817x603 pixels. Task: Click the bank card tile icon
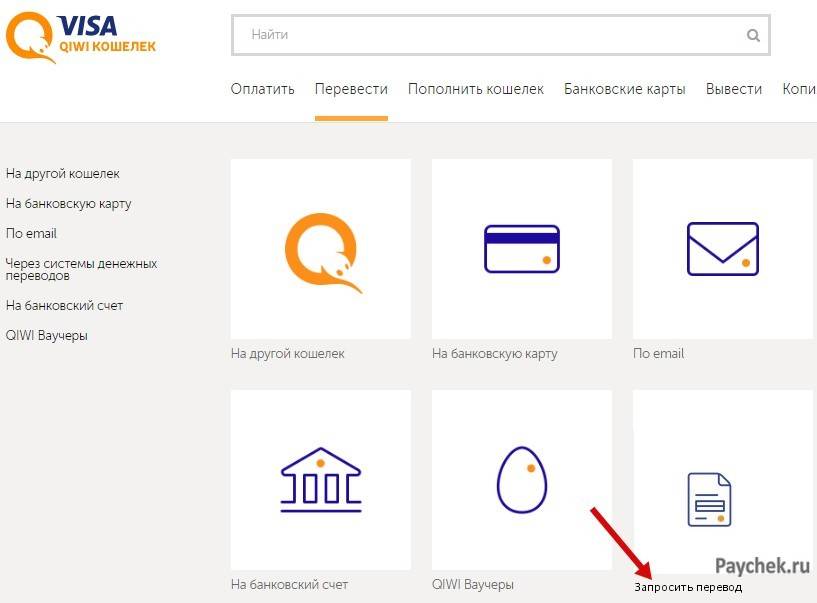coord(522,249)
